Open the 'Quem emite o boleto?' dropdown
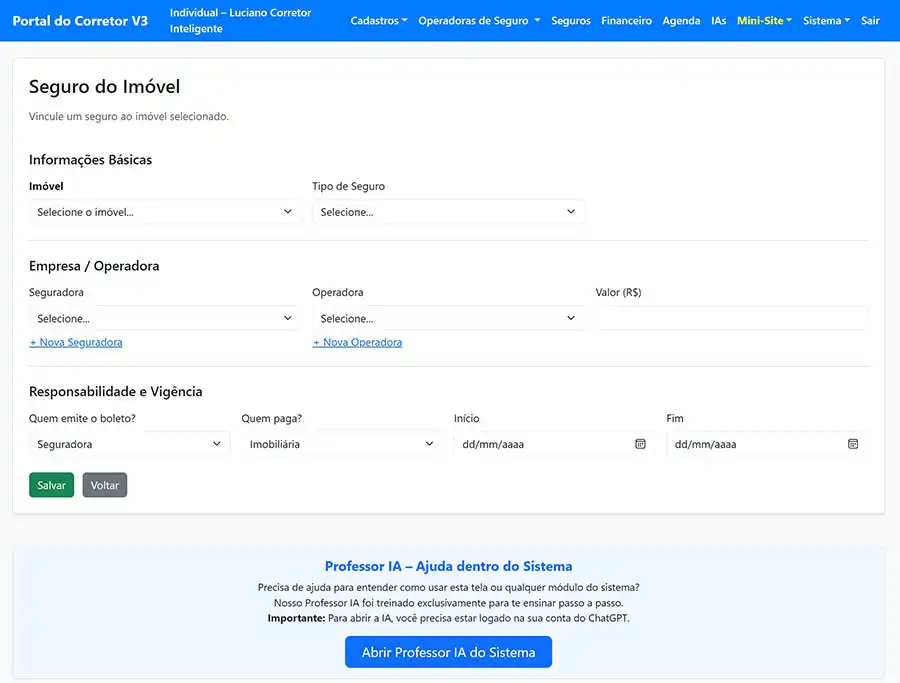Viewport: 900px width, 683px height. [128, 443]
